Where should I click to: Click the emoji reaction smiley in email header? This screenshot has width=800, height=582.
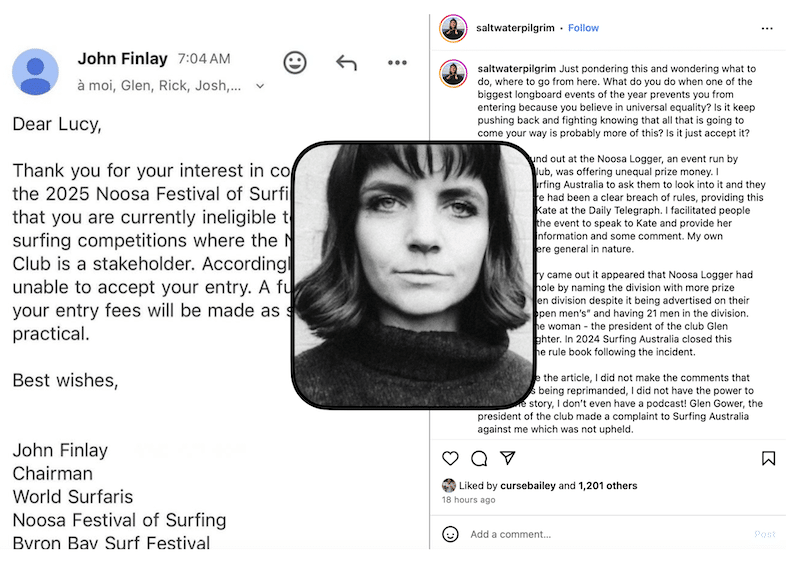(294, 63)
